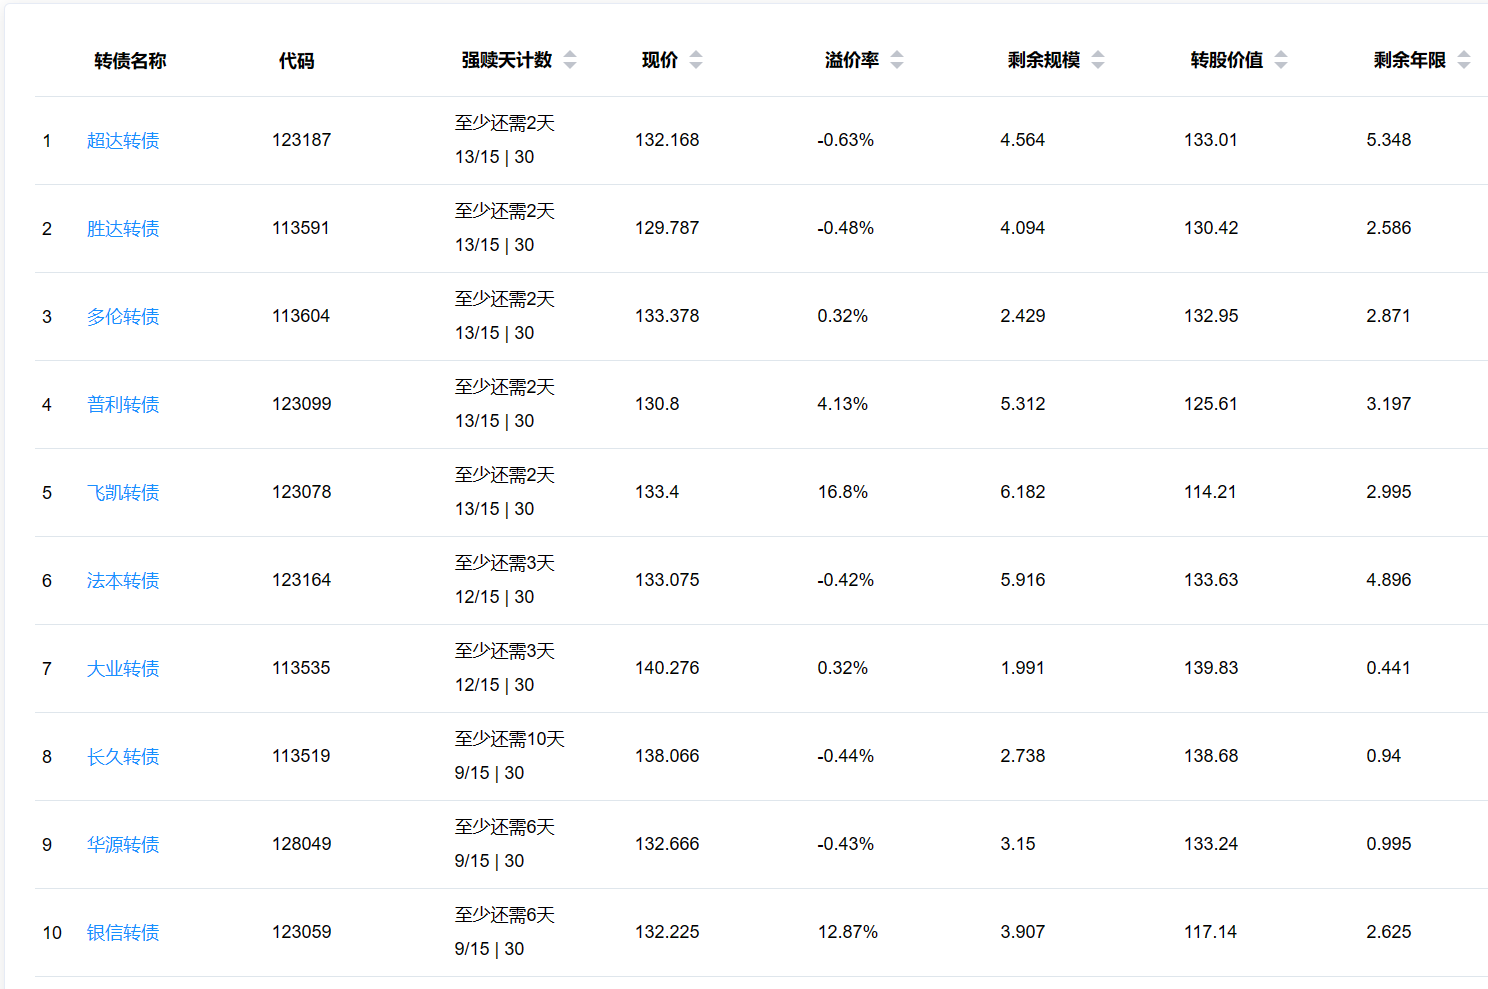Open the 超达转债 bond link
Image resolution: width=1488 pixels, height=989 pixels.
pos(123,141)
